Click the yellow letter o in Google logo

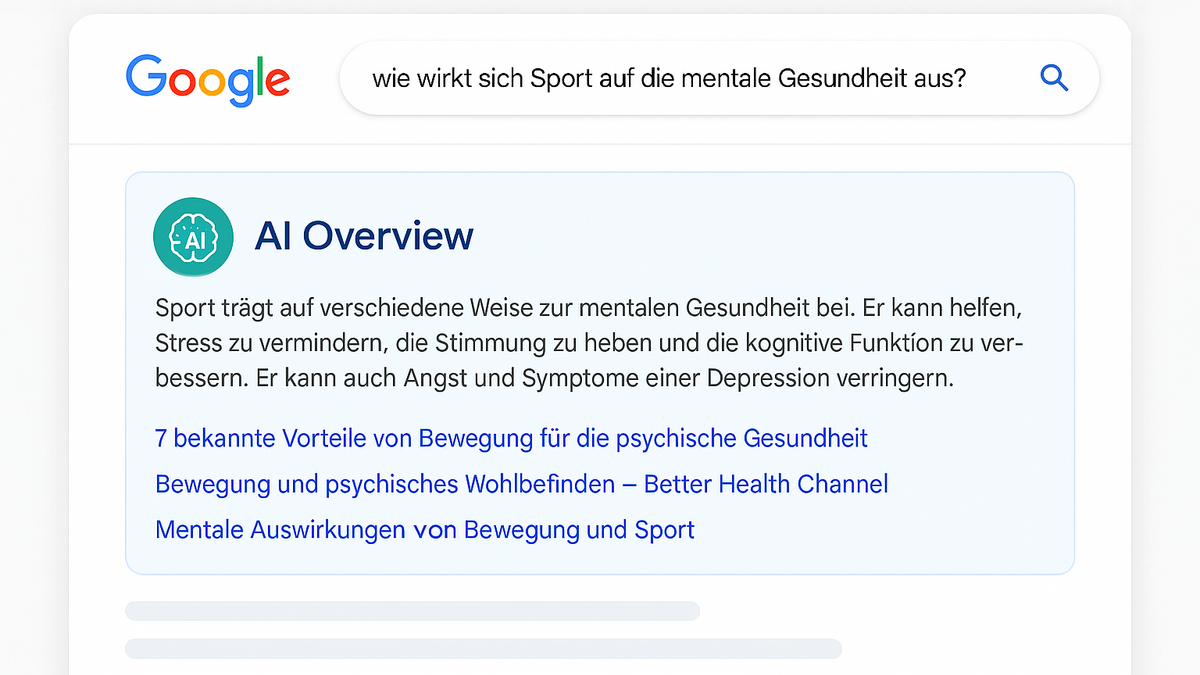(x=210, y=82)
